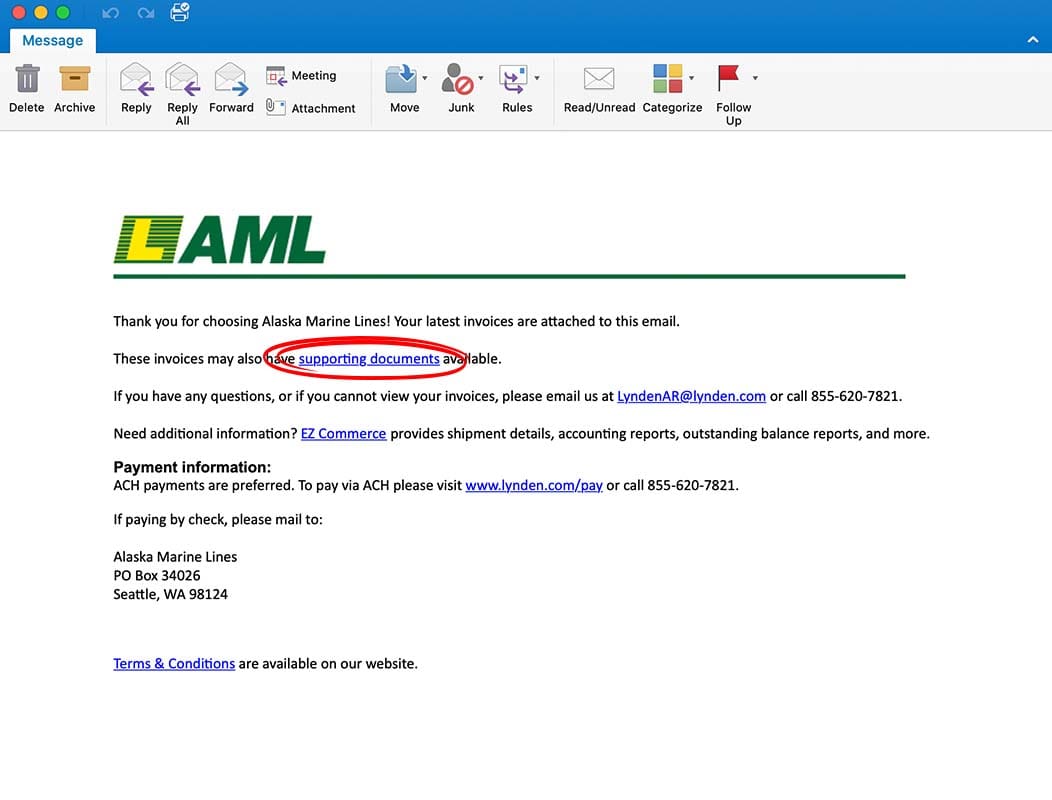The image size is (1052, 800).
Task: Delete the message with the trash icon
Action: click(27, 89)
